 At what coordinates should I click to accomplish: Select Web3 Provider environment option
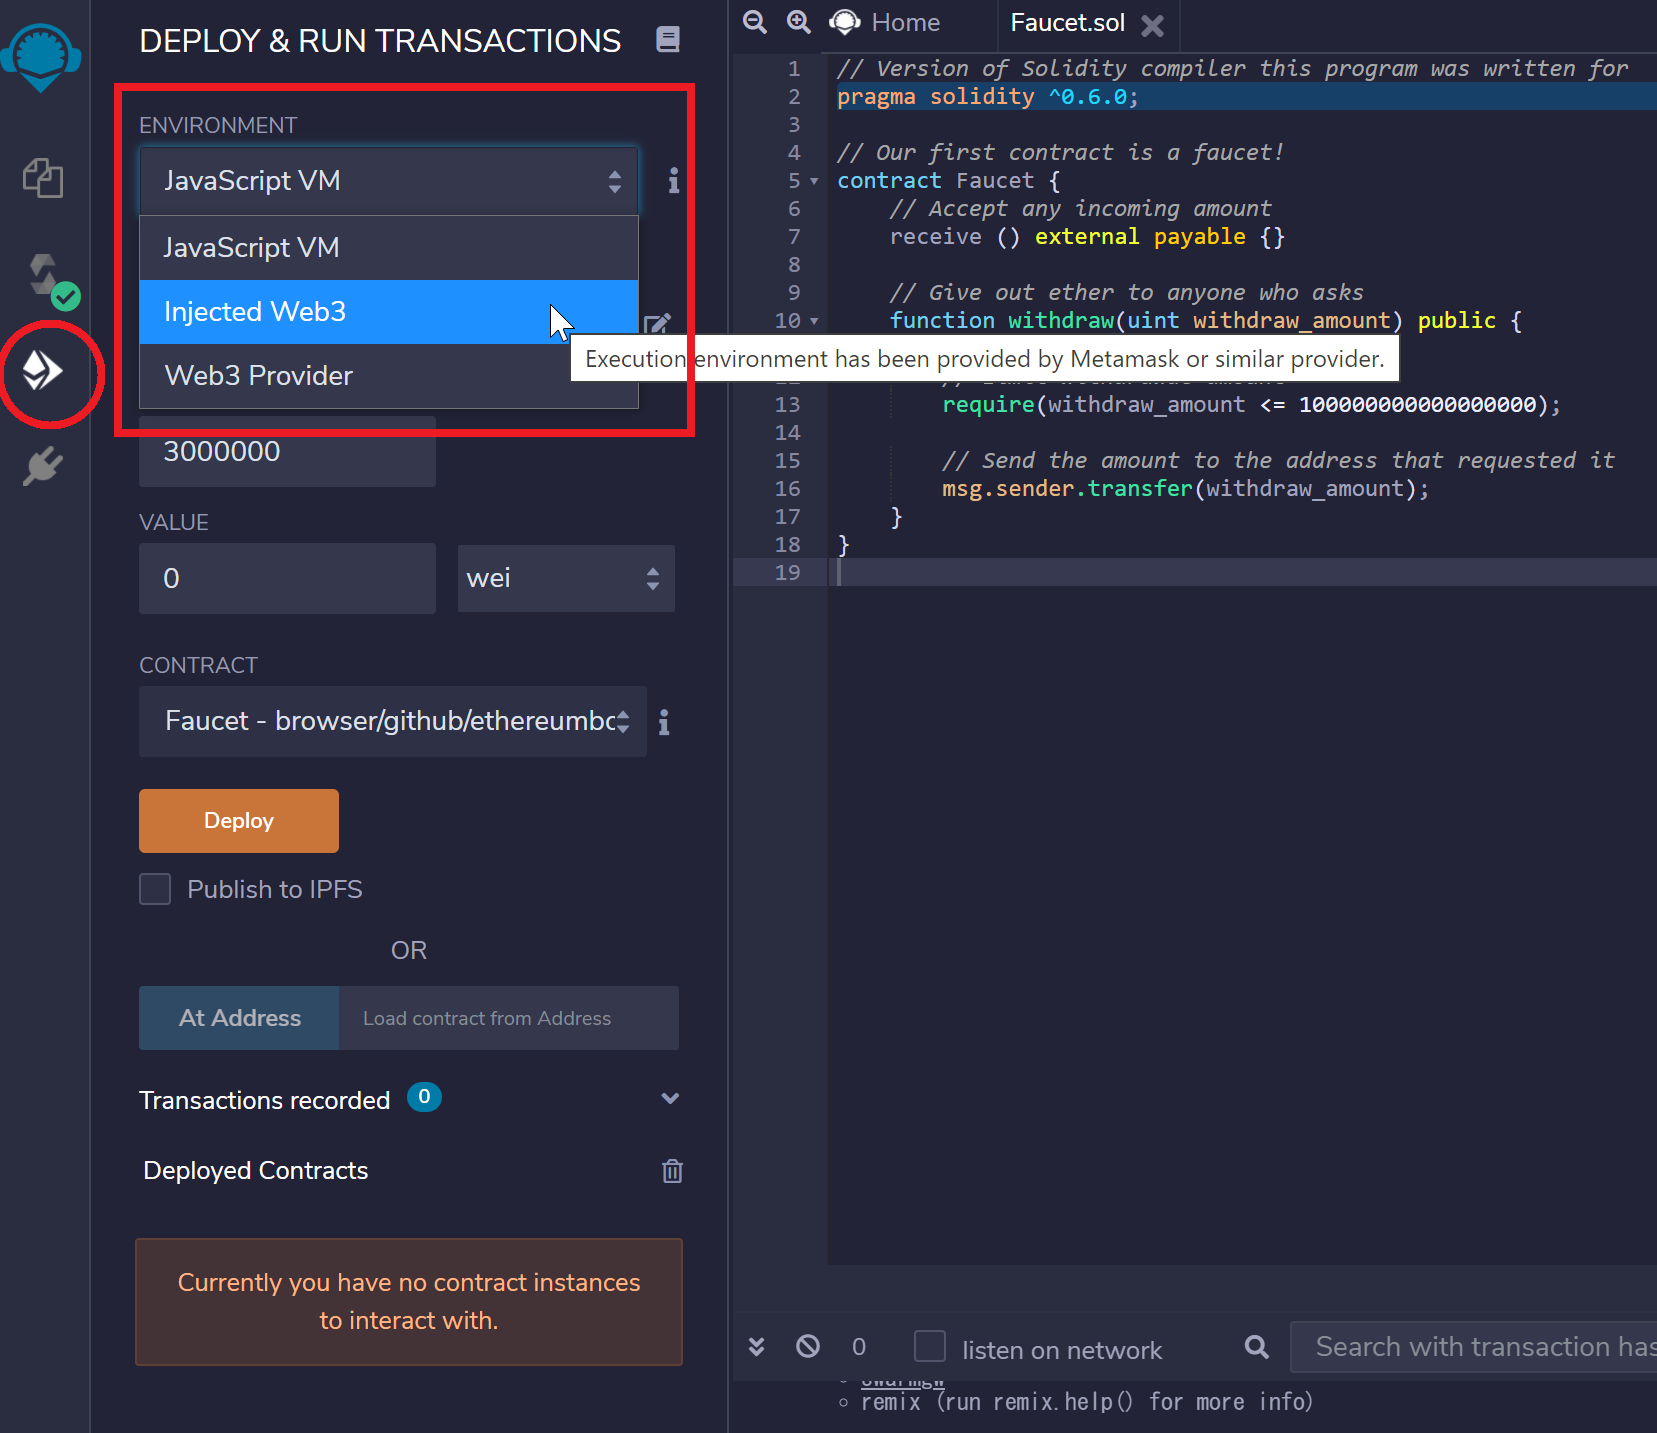[x=389, y=376]
